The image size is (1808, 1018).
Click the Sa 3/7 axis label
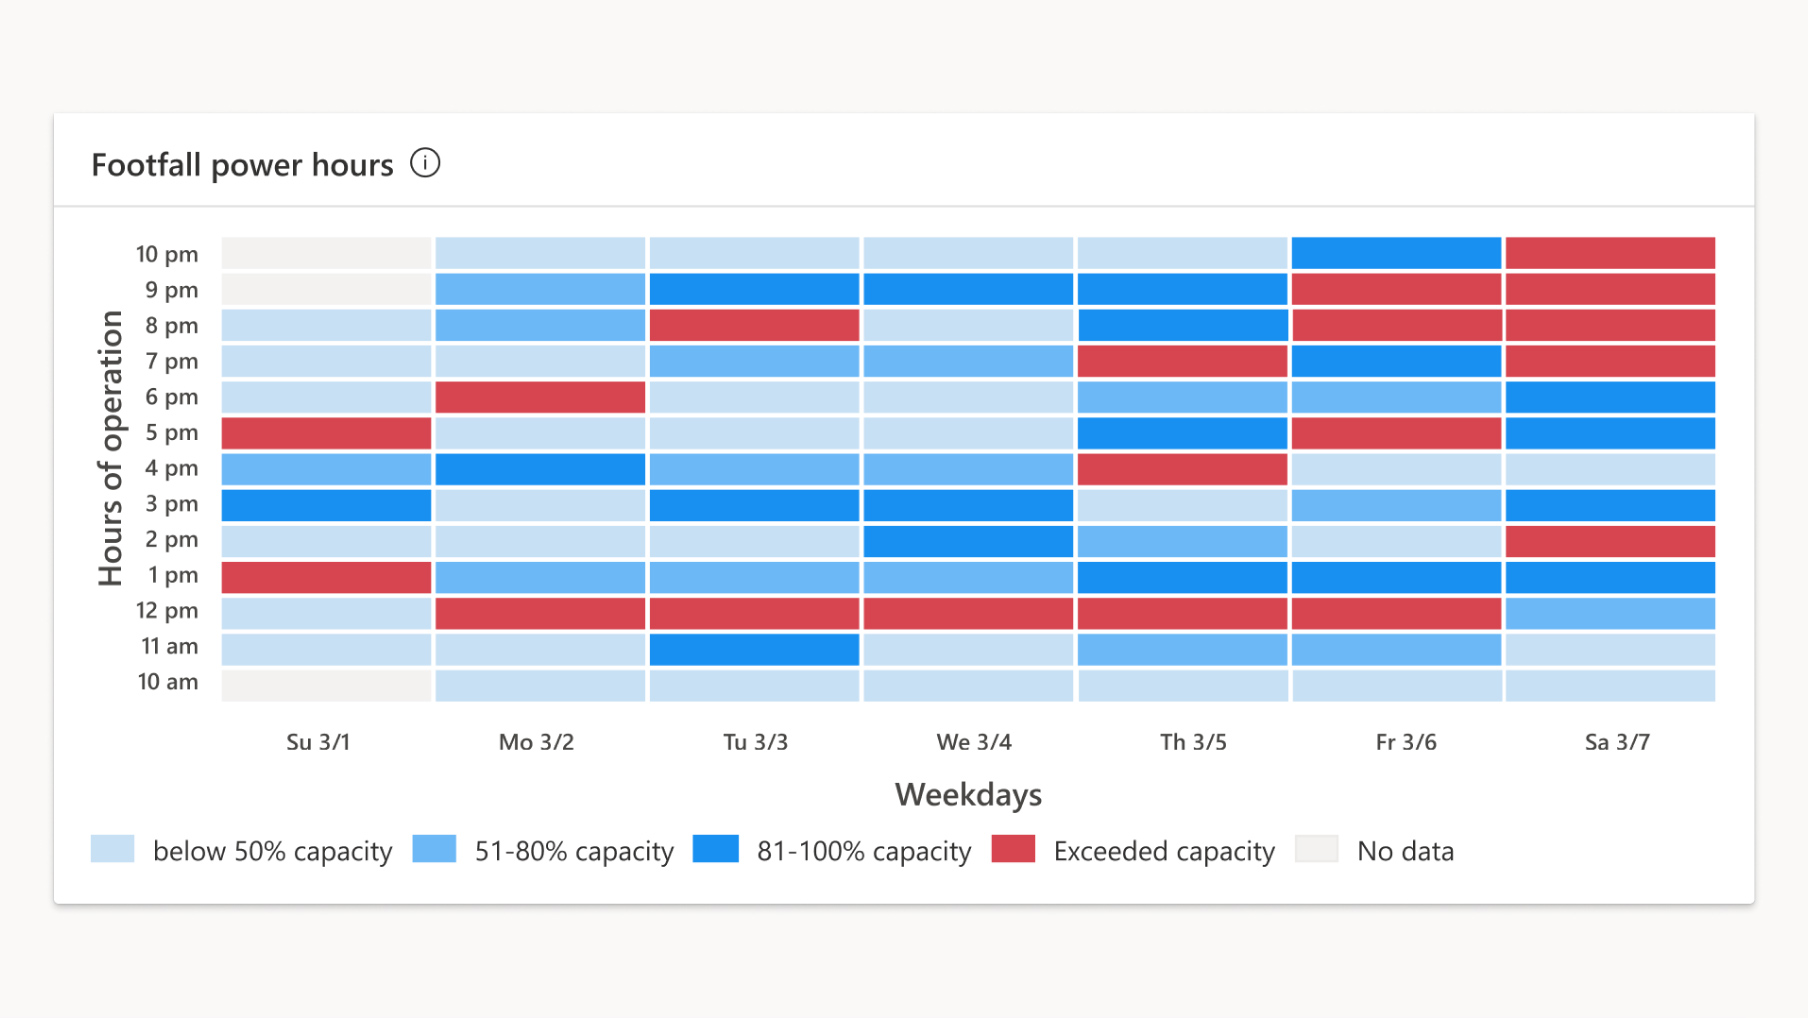tap(1617, 742)
